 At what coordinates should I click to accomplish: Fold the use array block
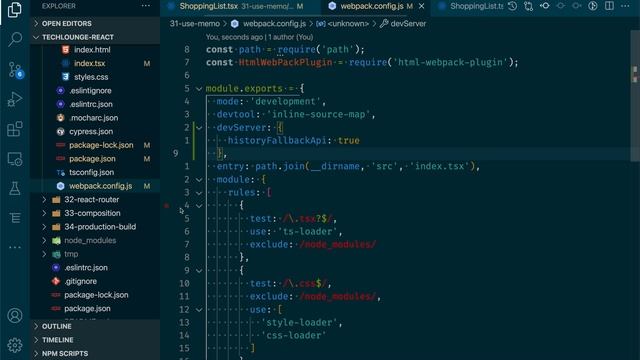[199, 309]
